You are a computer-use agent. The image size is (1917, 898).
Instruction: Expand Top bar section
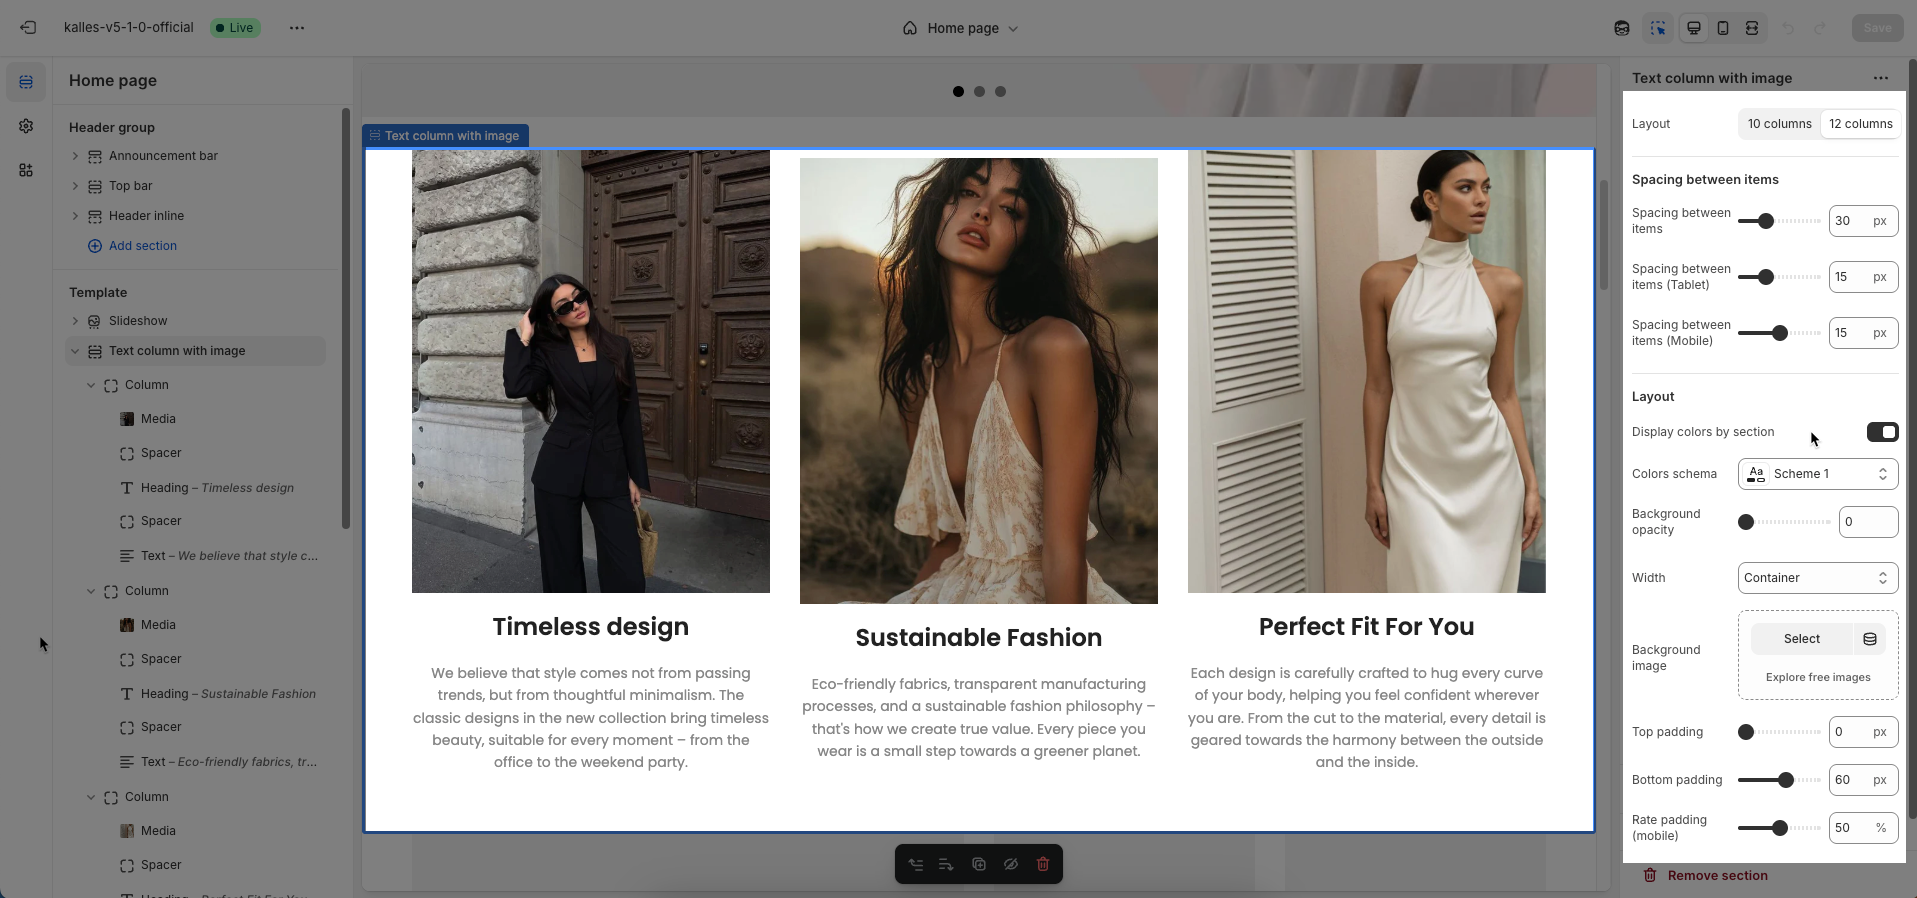point(75,186)
